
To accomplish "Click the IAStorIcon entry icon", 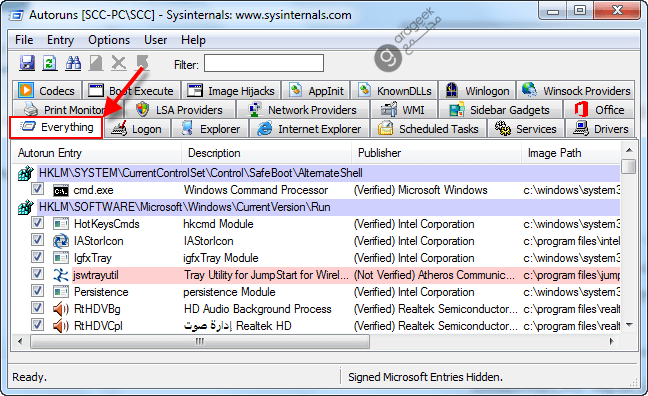I will tap(61, 241).
